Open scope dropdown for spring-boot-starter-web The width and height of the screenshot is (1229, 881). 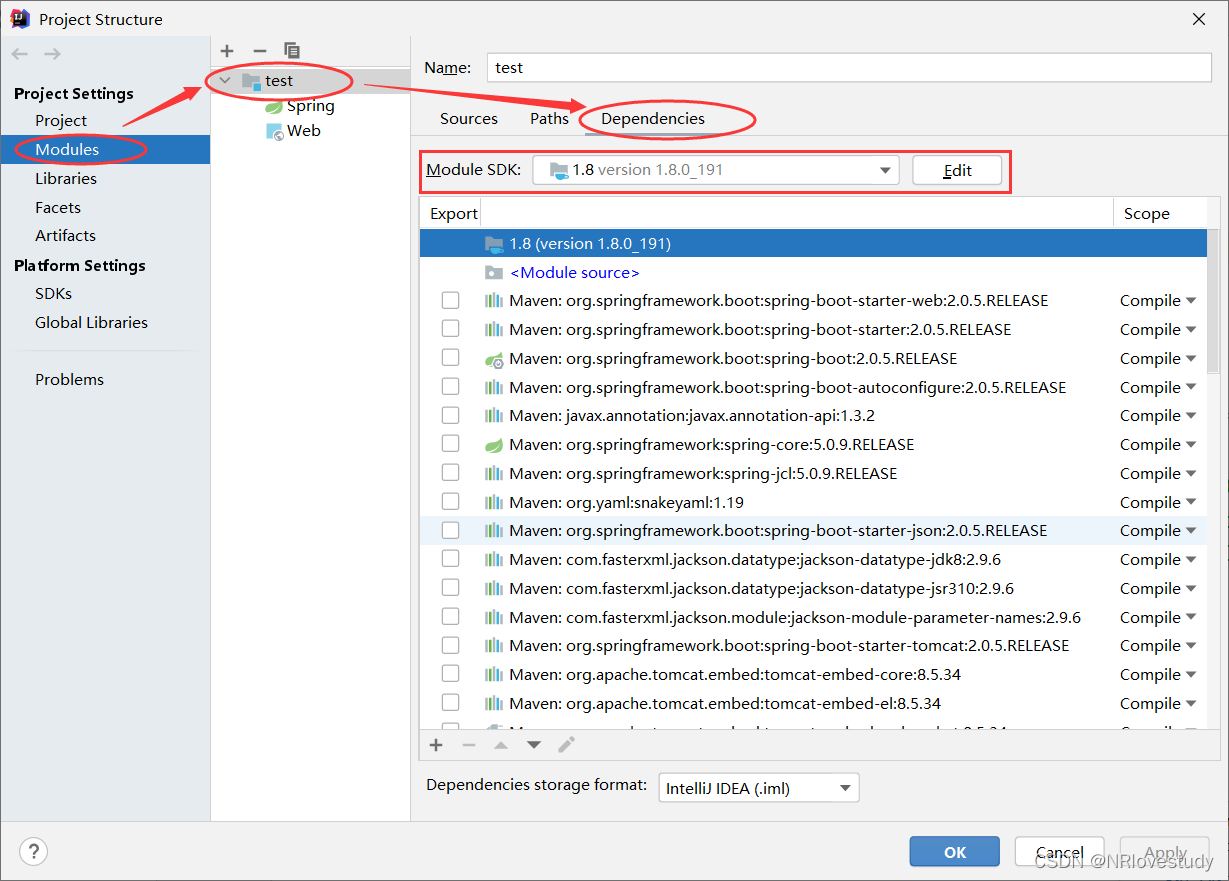(1158, 301)
